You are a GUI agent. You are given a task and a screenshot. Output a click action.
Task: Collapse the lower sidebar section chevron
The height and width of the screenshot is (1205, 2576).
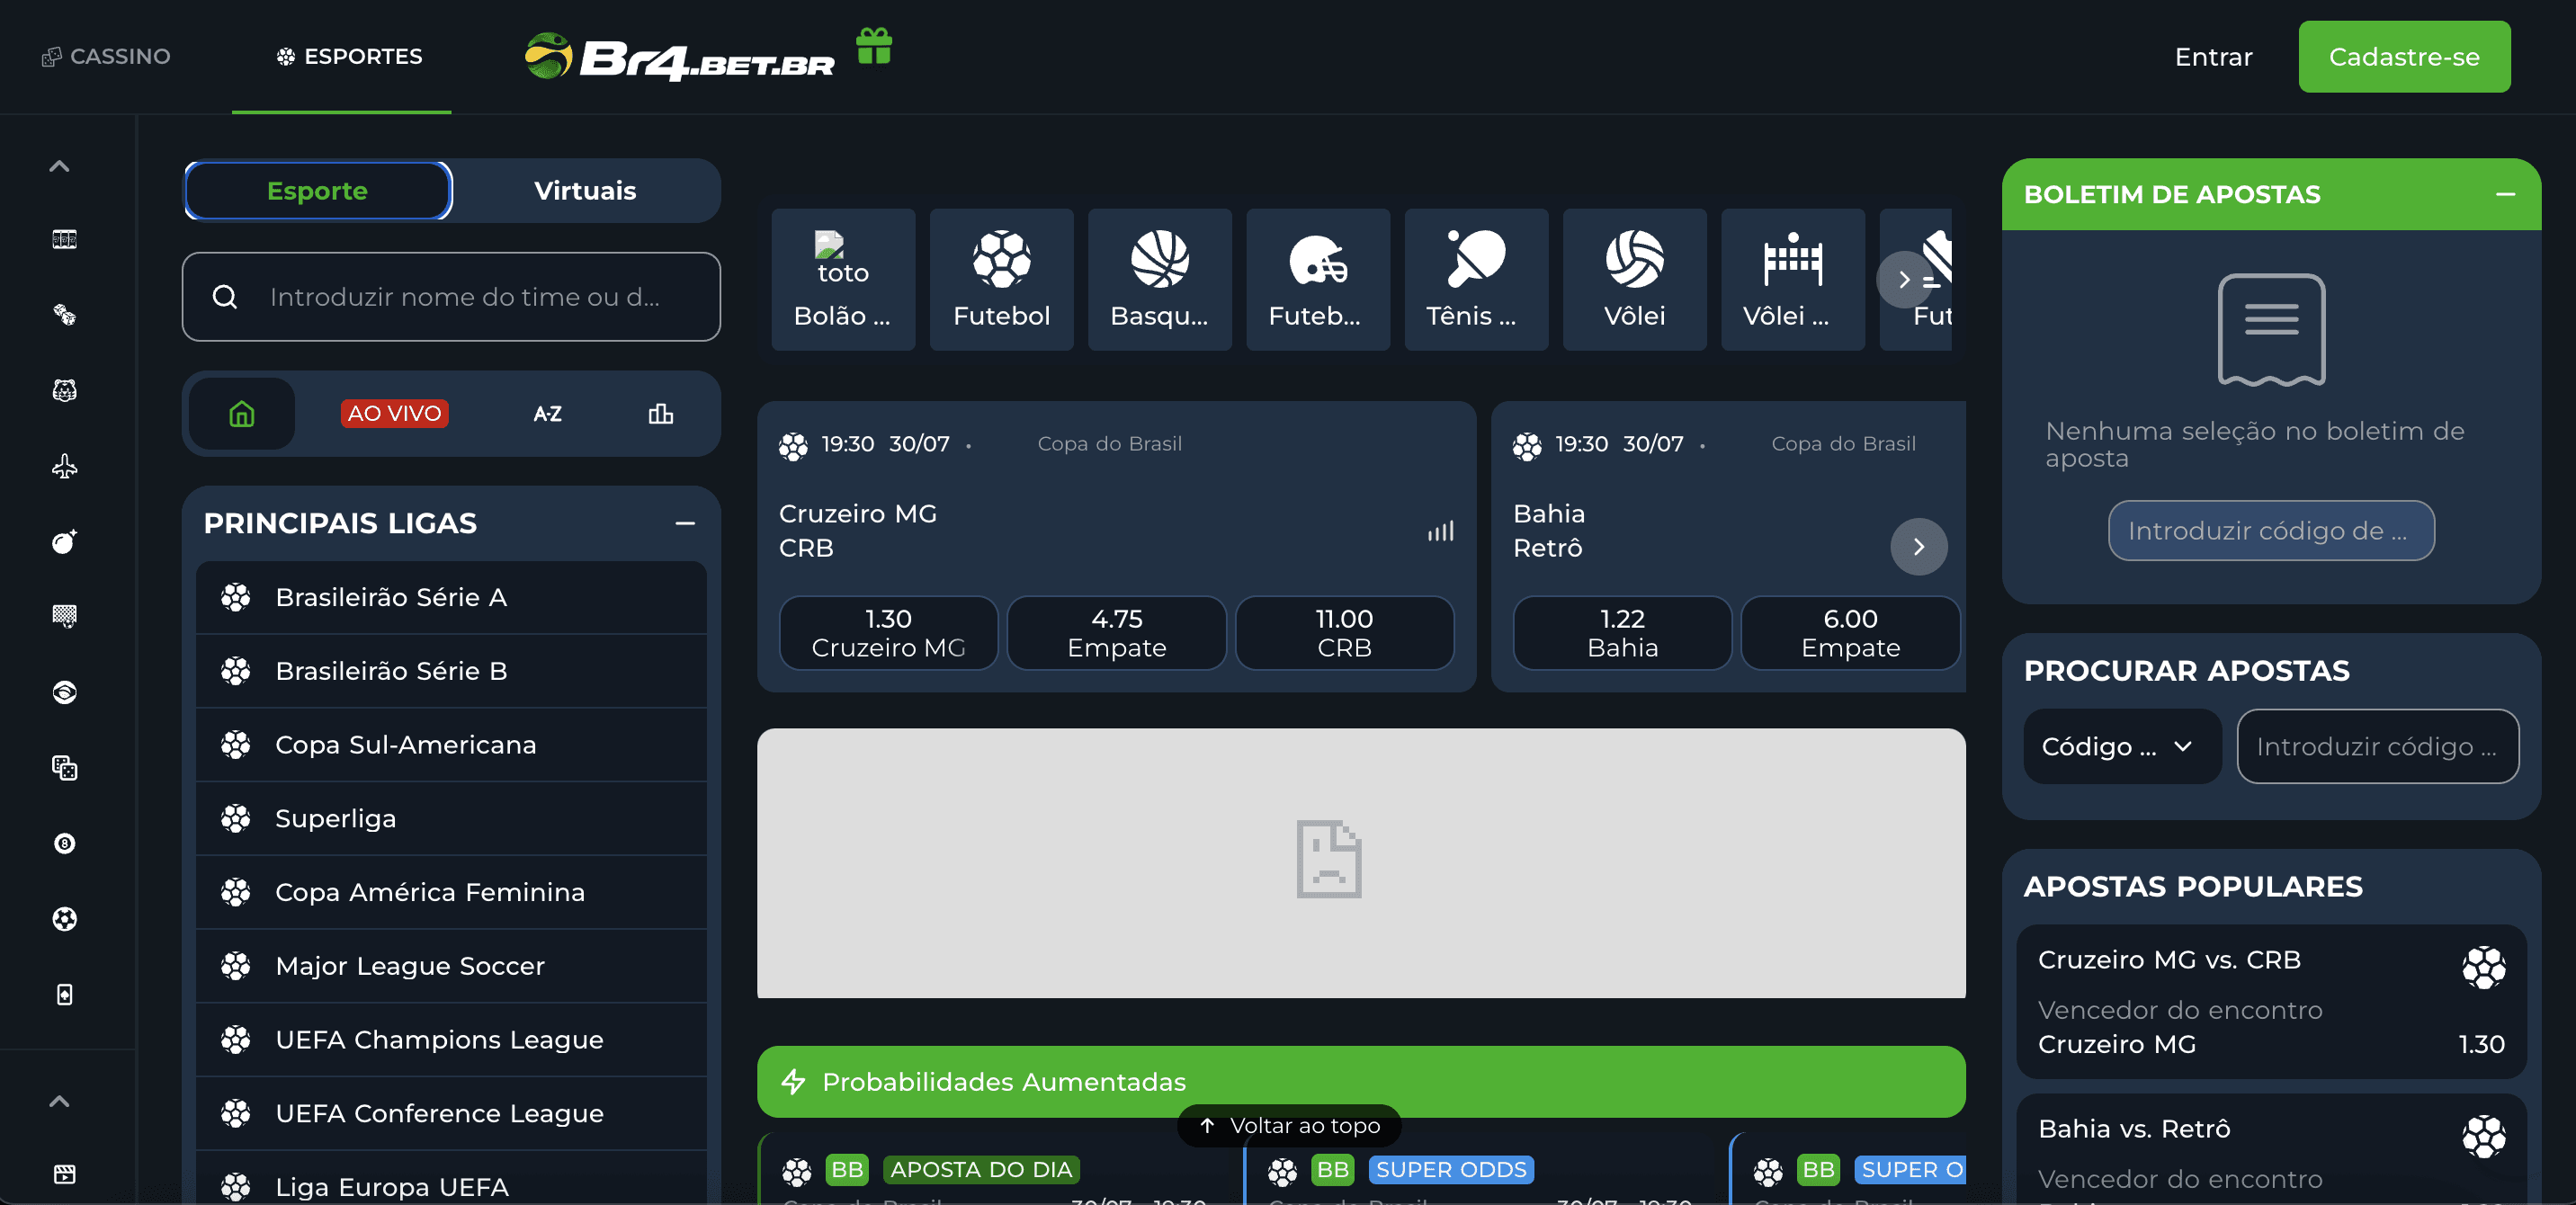click(x=60, y=1101)
